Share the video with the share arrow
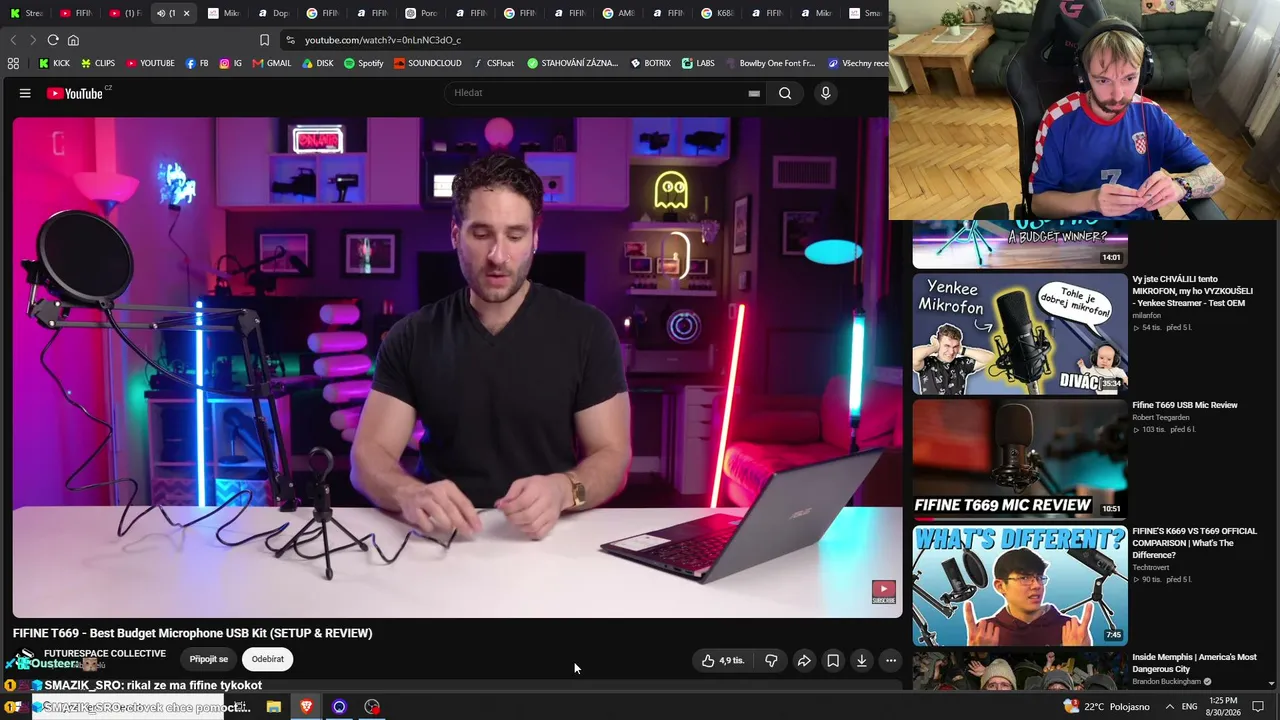Image resolution: width=1280 pixels, height=720 pixels. (804, 660)
